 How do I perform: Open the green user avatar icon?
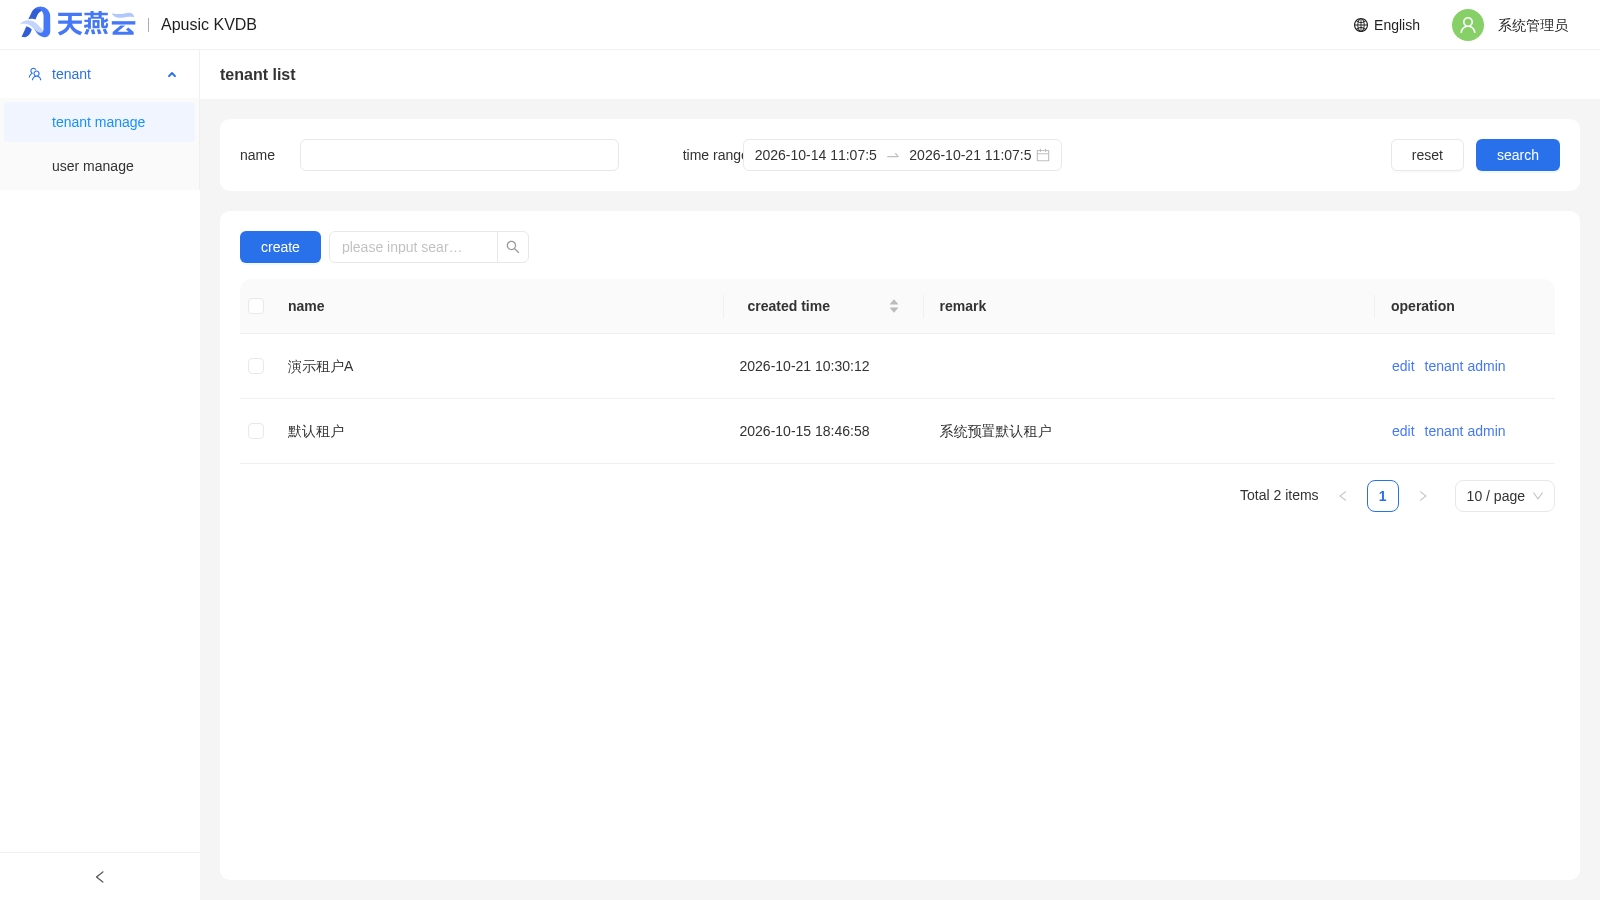pos(1468,25)
